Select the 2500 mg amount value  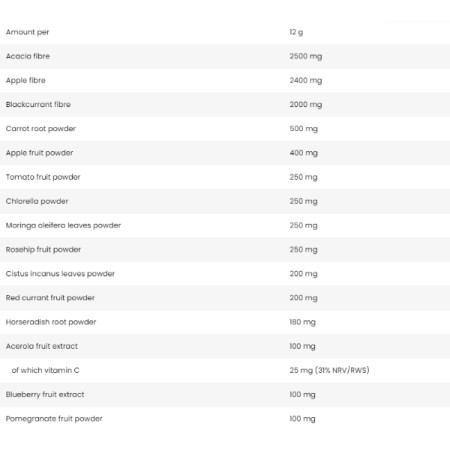(306, 56)
